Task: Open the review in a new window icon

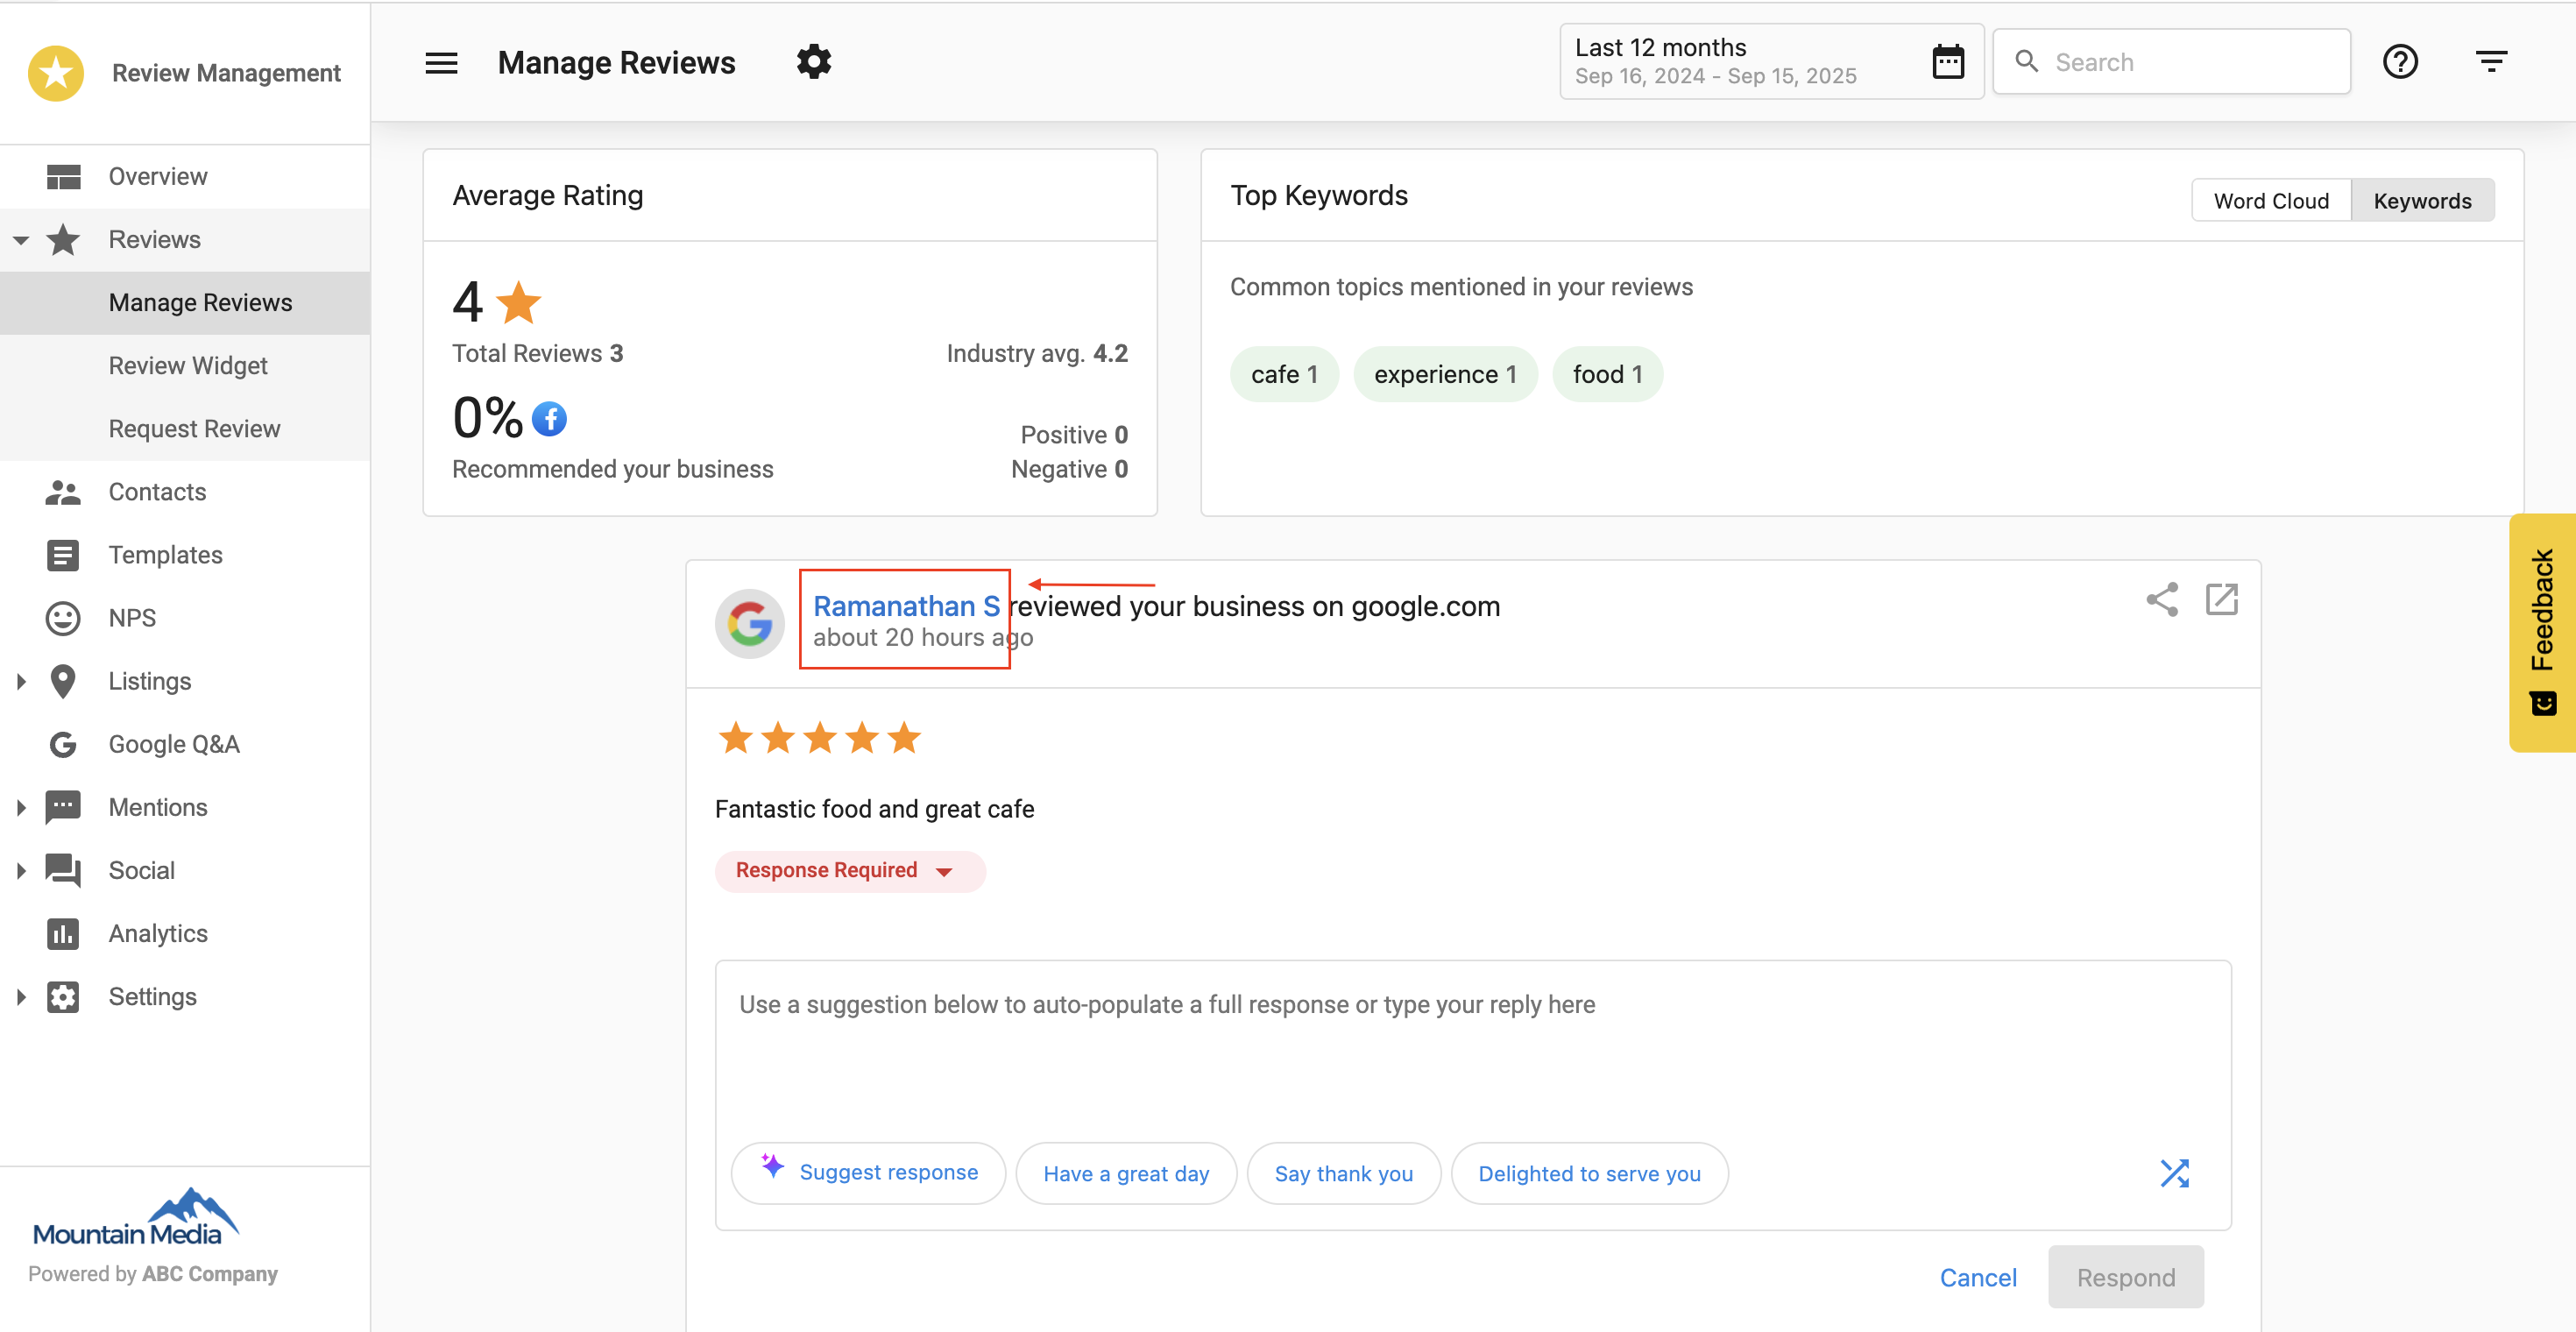Action: [x=2222, y=600]
